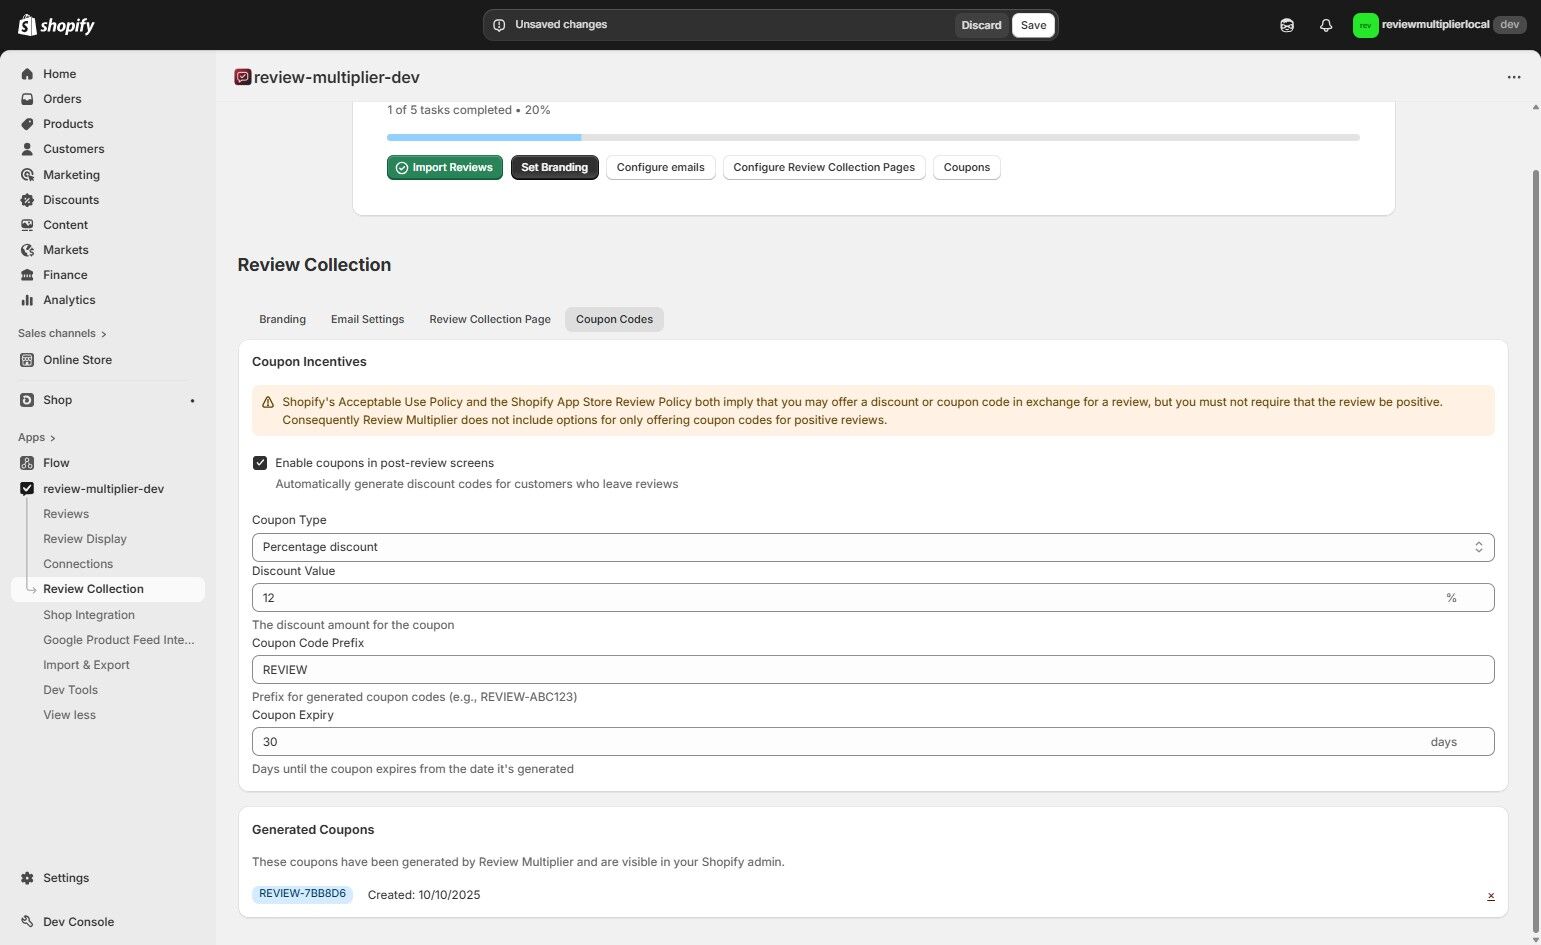Click the Finance bank icon
This screenshot has height=945, width=1541.
coord(27,275)
